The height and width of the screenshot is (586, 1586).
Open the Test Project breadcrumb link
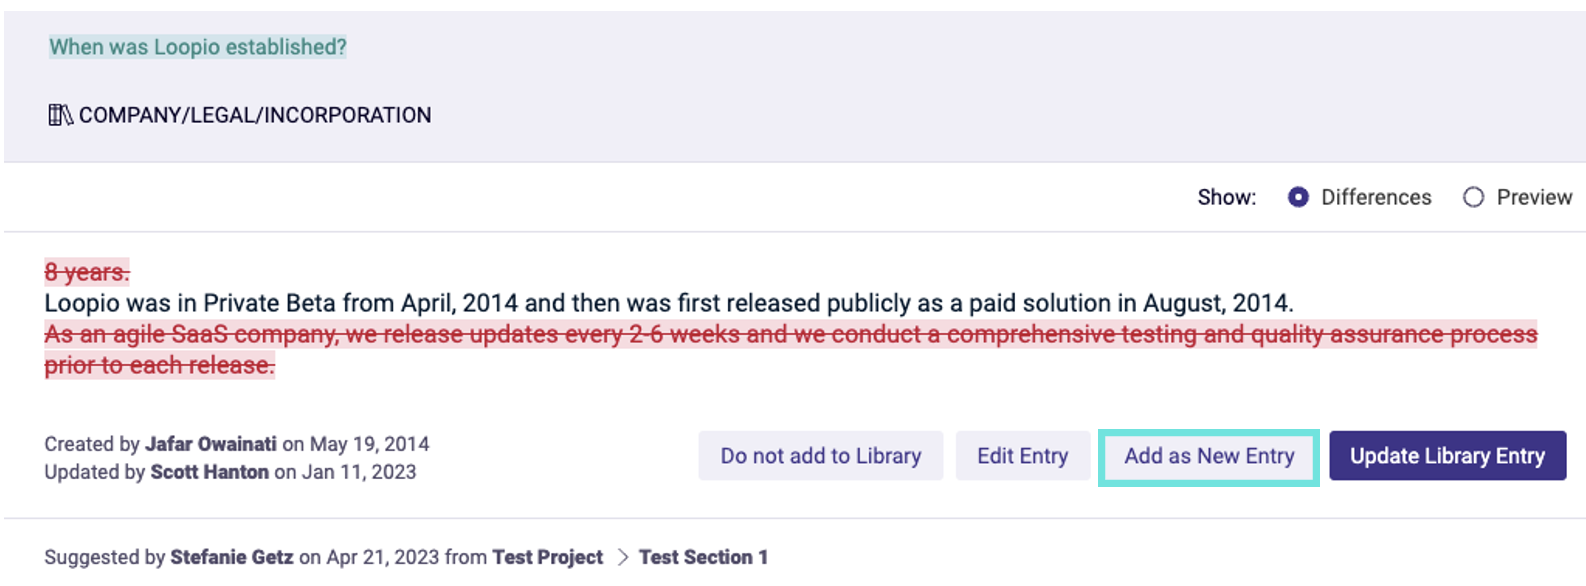point(548,557)
